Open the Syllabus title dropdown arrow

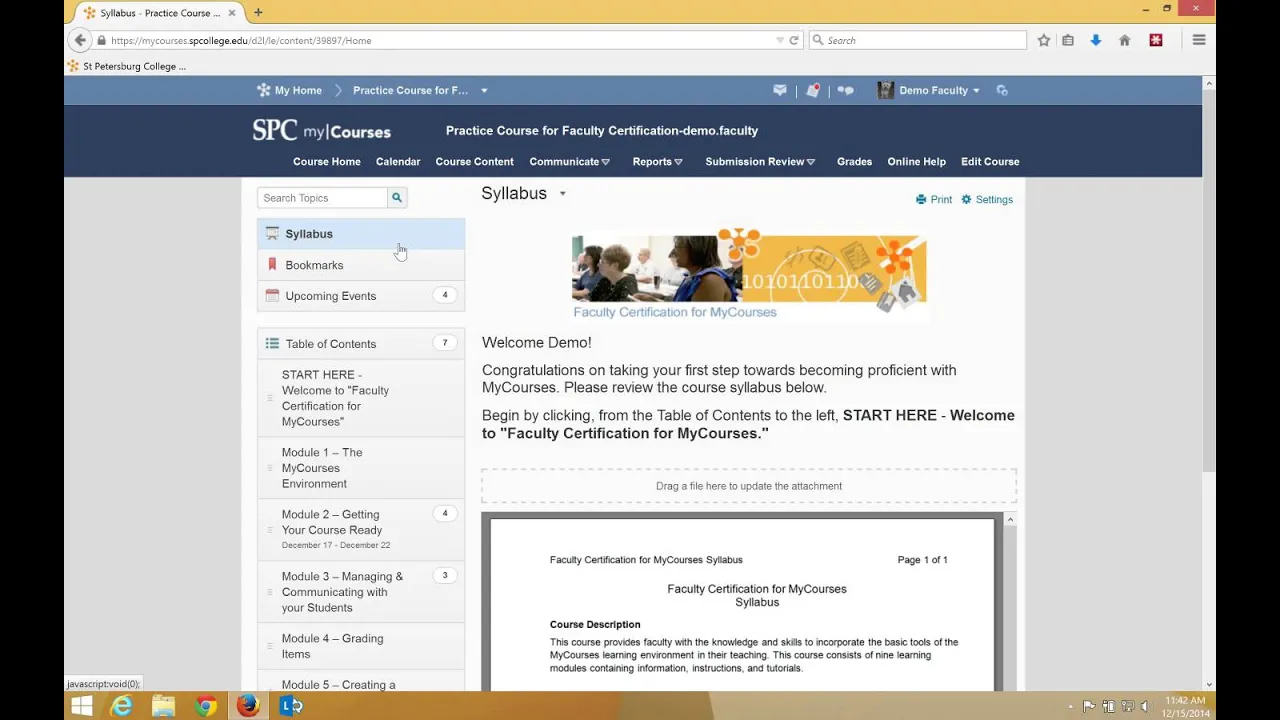point(562,193)
